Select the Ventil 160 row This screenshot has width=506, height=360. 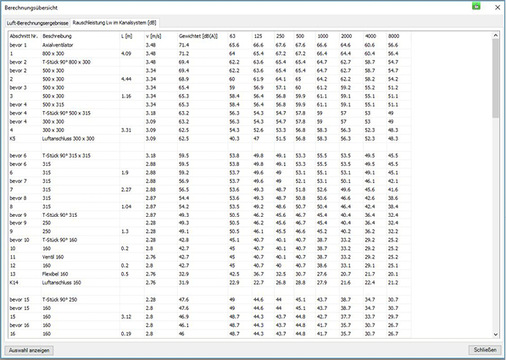coord(210,257)
